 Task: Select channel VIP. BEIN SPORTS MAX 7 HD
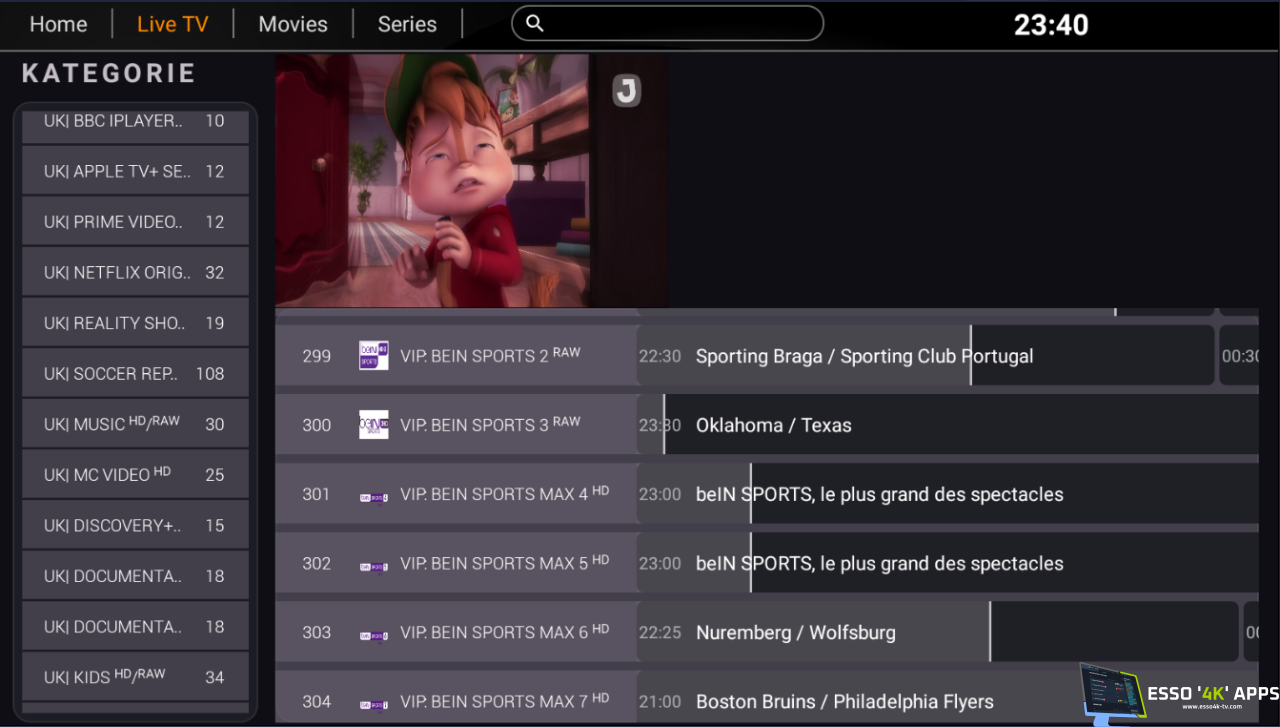point(456,696)
